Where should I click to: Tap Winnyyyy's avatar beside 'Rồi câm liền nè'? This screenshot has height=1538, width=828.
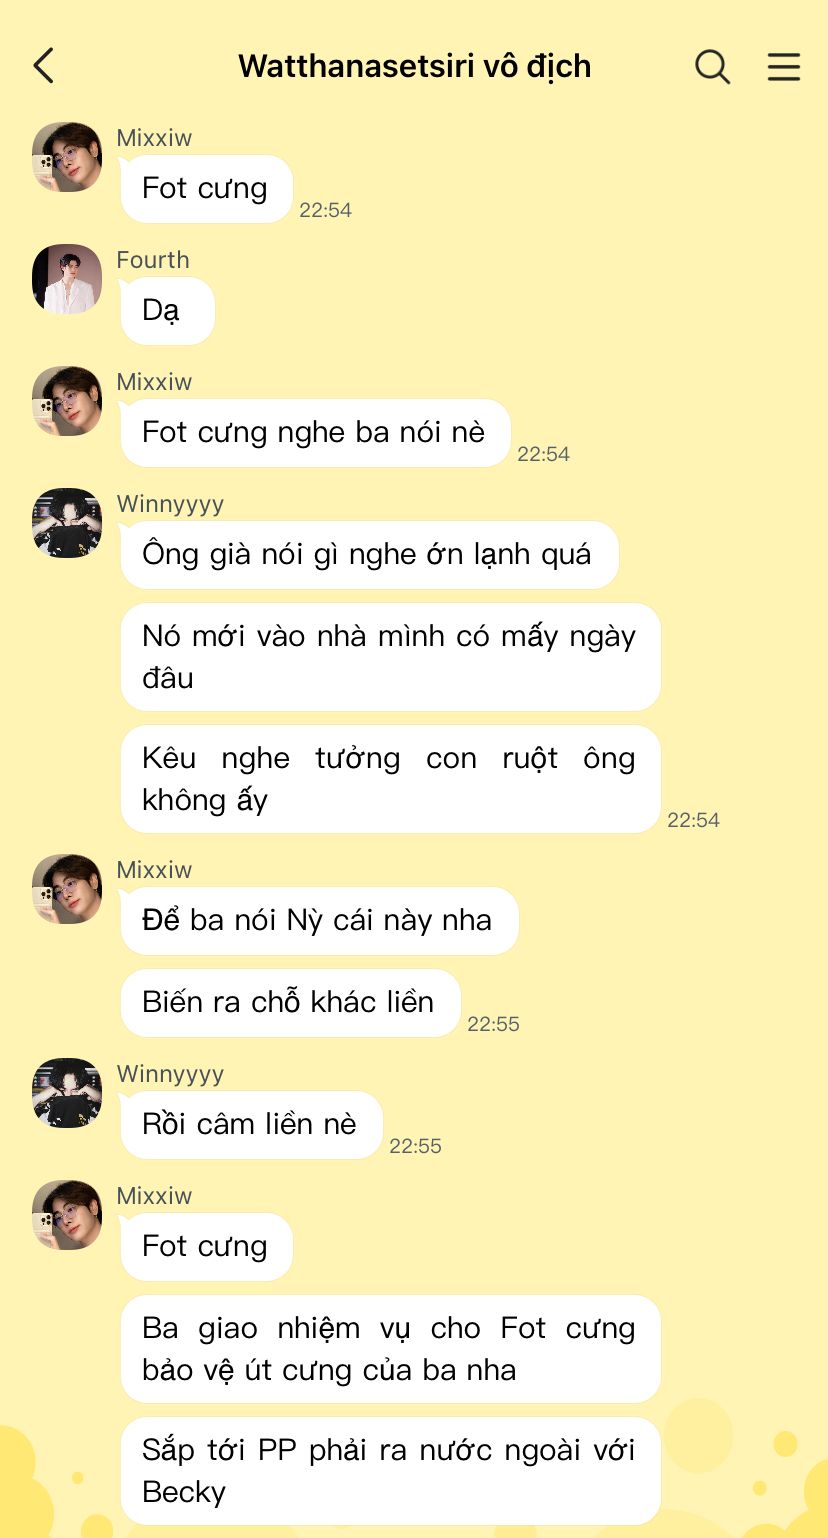(x=67, y=1093)
